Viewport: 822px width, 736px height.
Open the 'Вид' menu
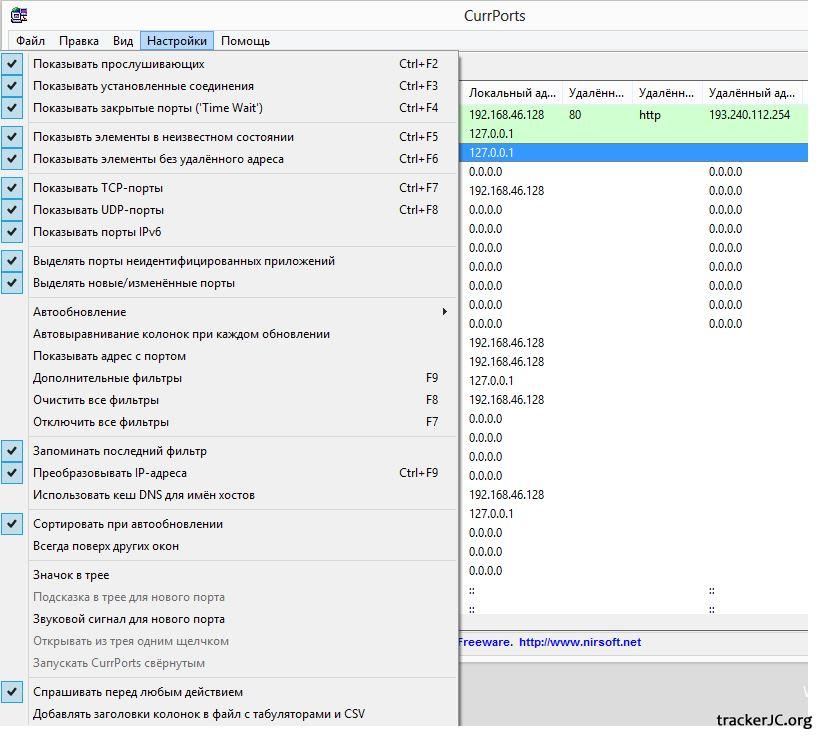click(x=122, y=41)
